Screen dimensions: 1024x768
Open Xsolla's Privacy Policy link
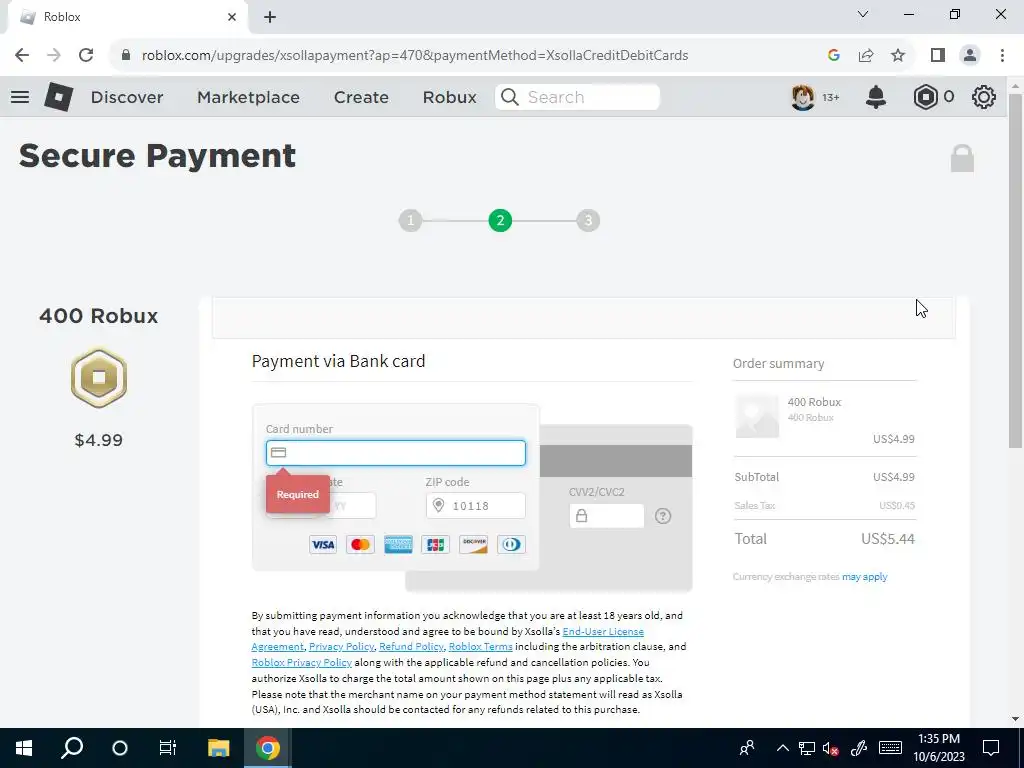342,647
